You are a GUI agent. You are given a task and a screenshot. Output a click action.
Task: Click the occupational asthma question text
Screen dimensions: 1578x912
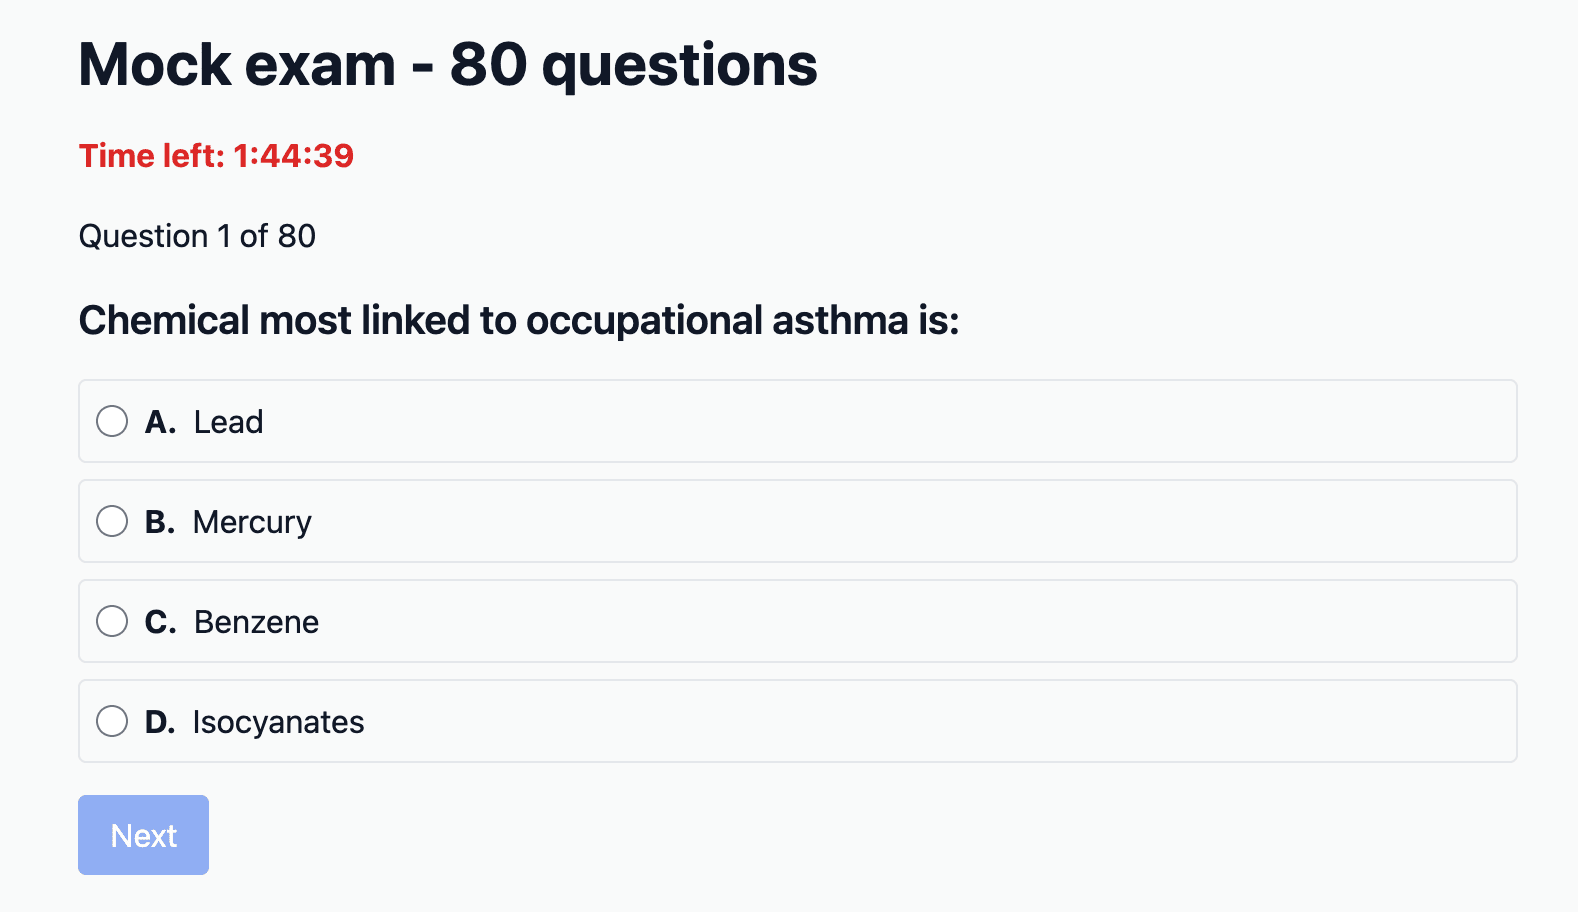(519, 321)
